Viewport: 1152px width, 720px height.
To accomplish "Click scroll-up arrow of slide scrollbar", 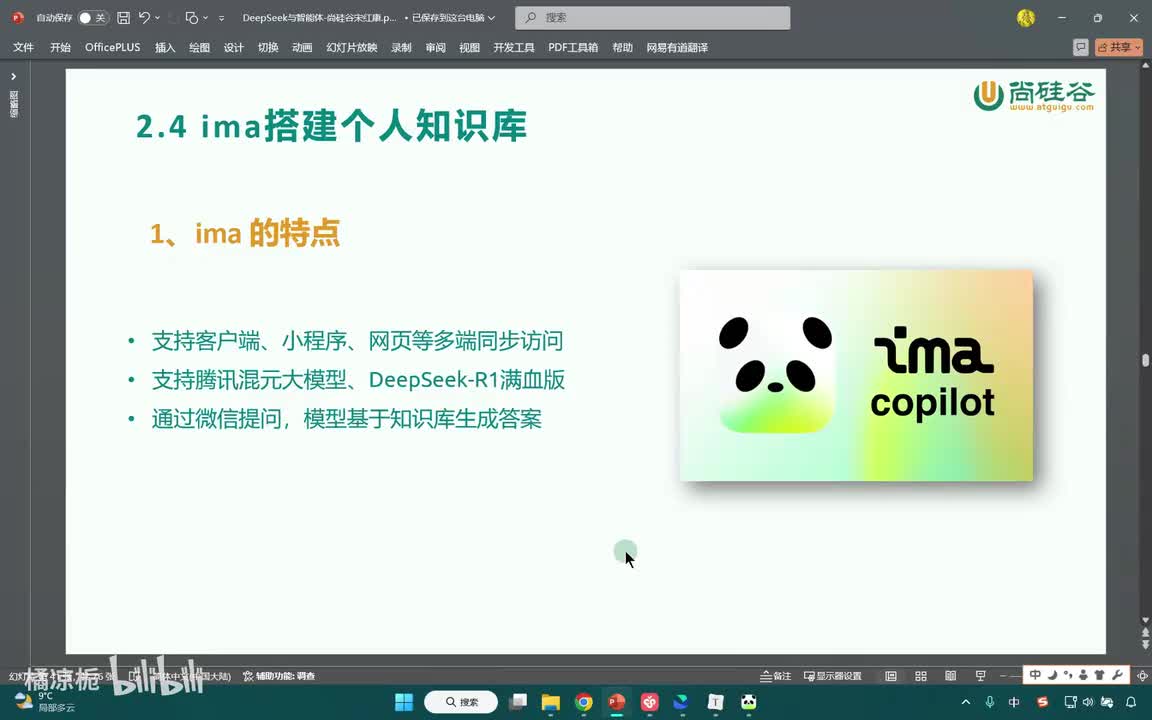I will tap(1145, 66).
